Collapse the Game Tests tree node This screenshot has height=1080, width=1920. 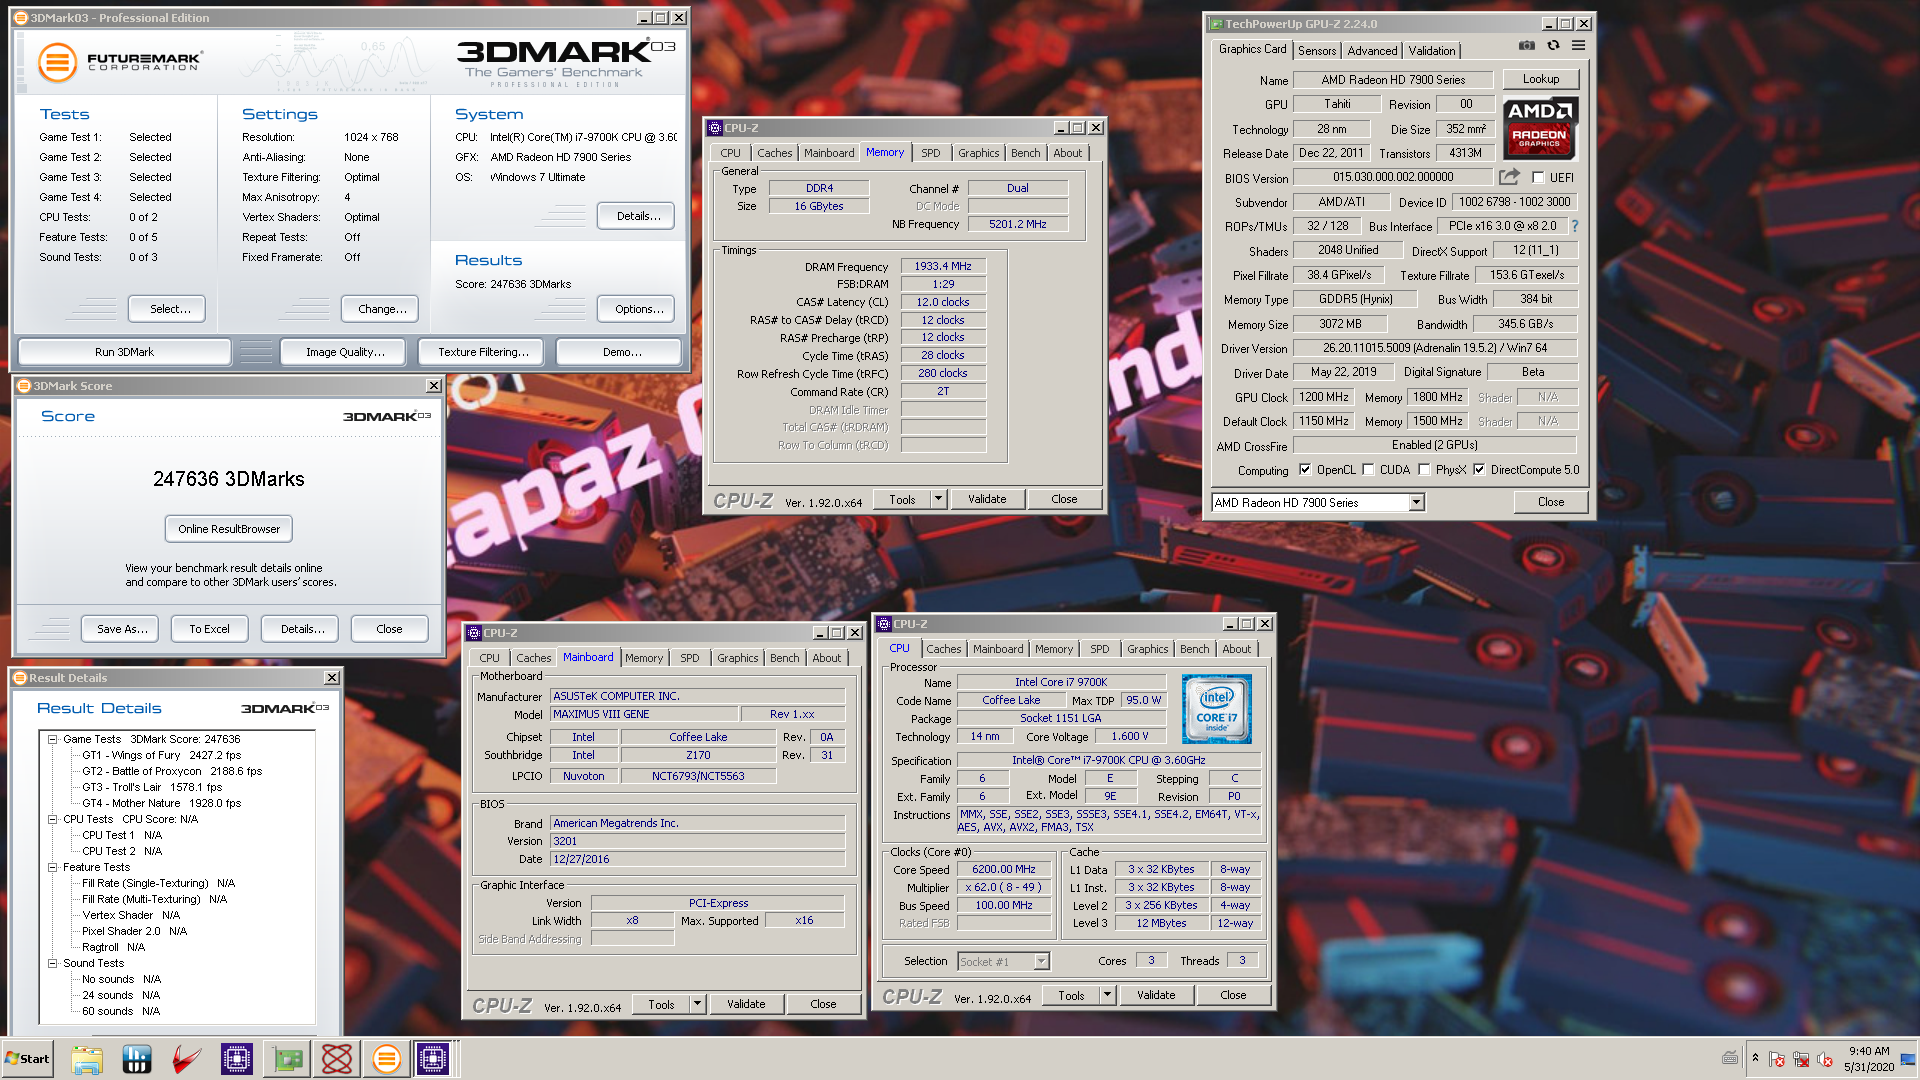tap(52, 739)
